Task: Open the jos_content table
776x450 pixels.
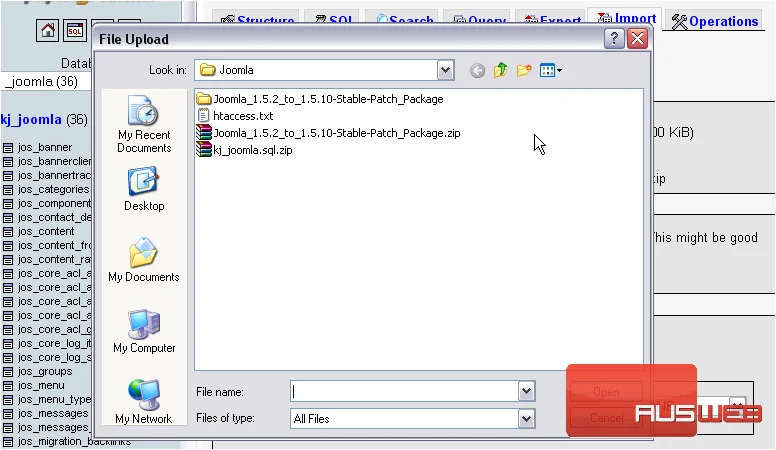Action: click(x=46, y=232)
